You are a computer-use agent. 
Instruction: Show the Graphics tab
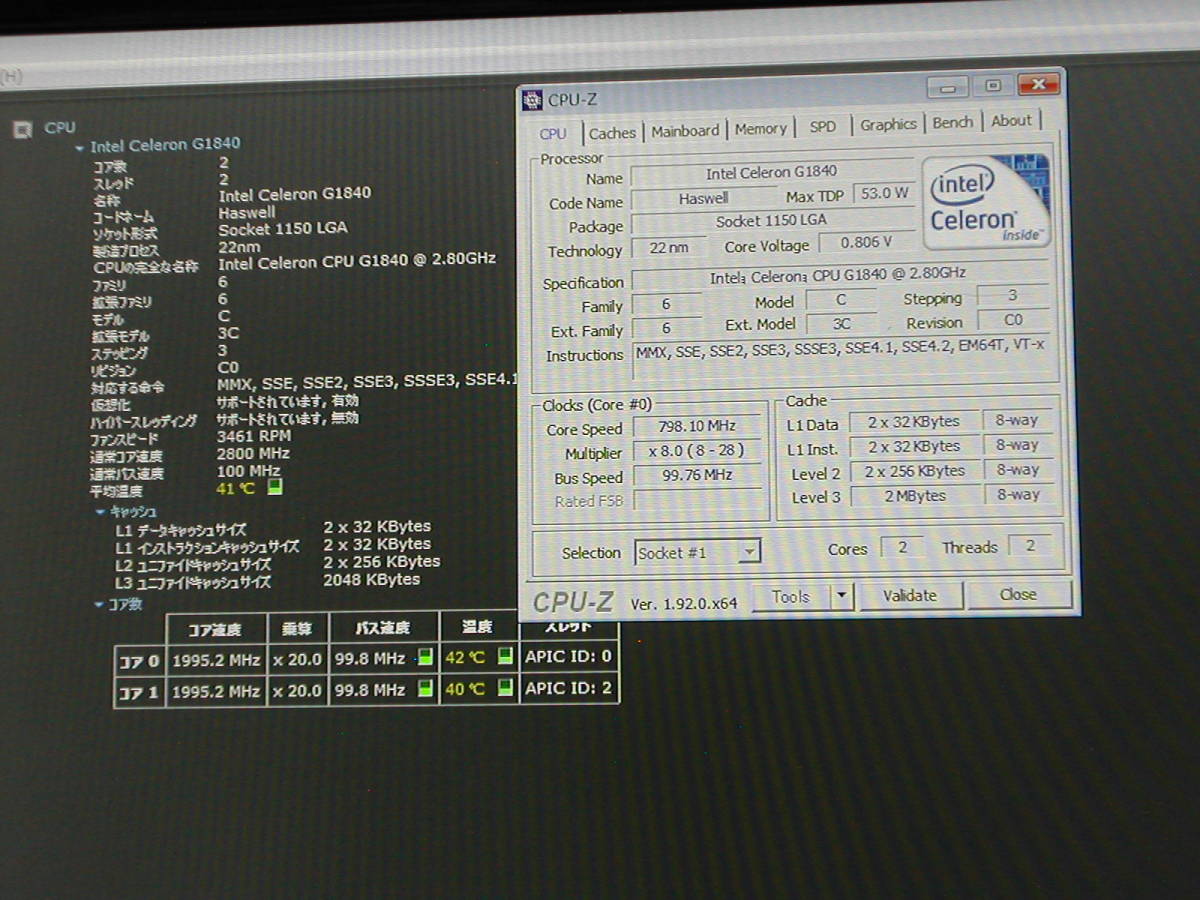pyautogui.click(x=888, y=125)
